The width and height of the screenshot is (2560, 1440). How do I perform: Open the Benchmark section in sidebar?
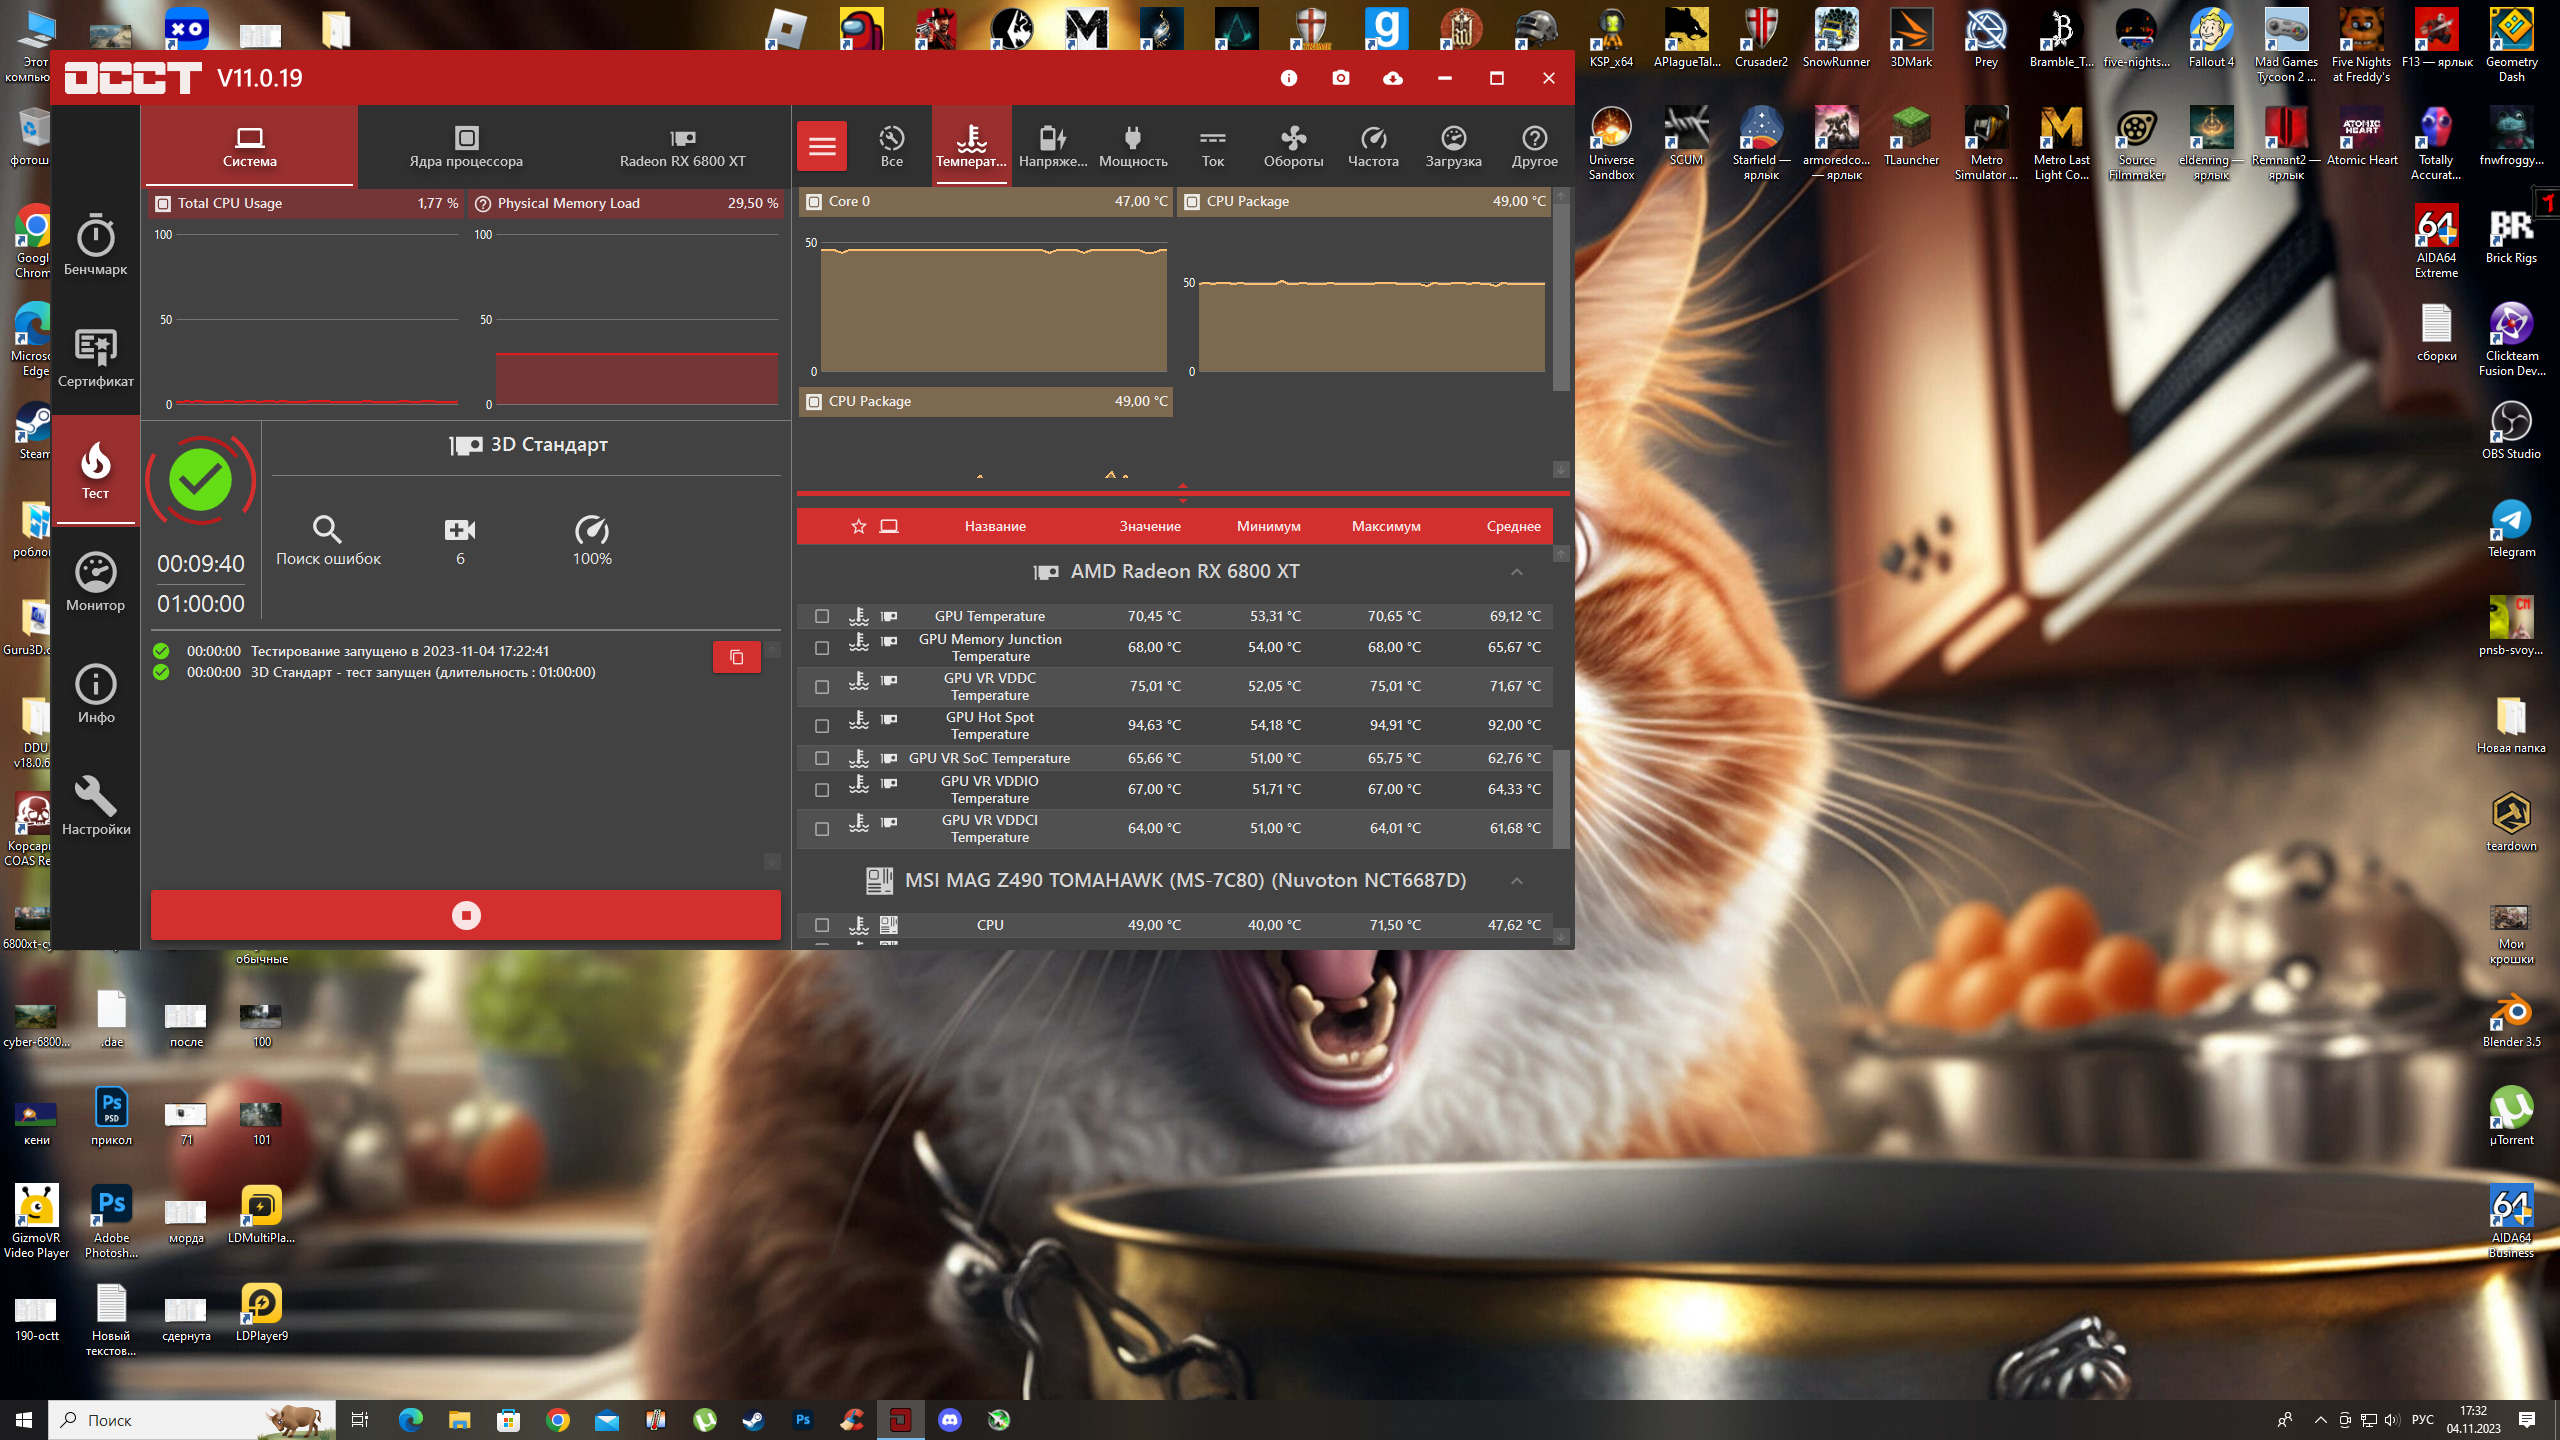(x=95, y=245)
